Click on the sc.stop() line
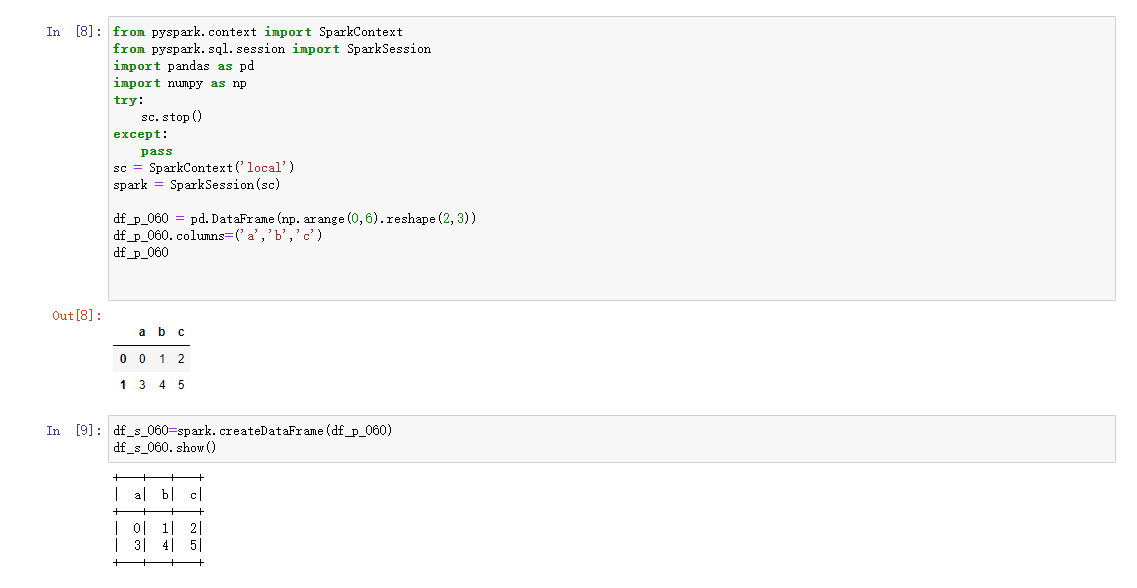The width and height of the screenshot is (1137, 588). click(x=172, y=117)
